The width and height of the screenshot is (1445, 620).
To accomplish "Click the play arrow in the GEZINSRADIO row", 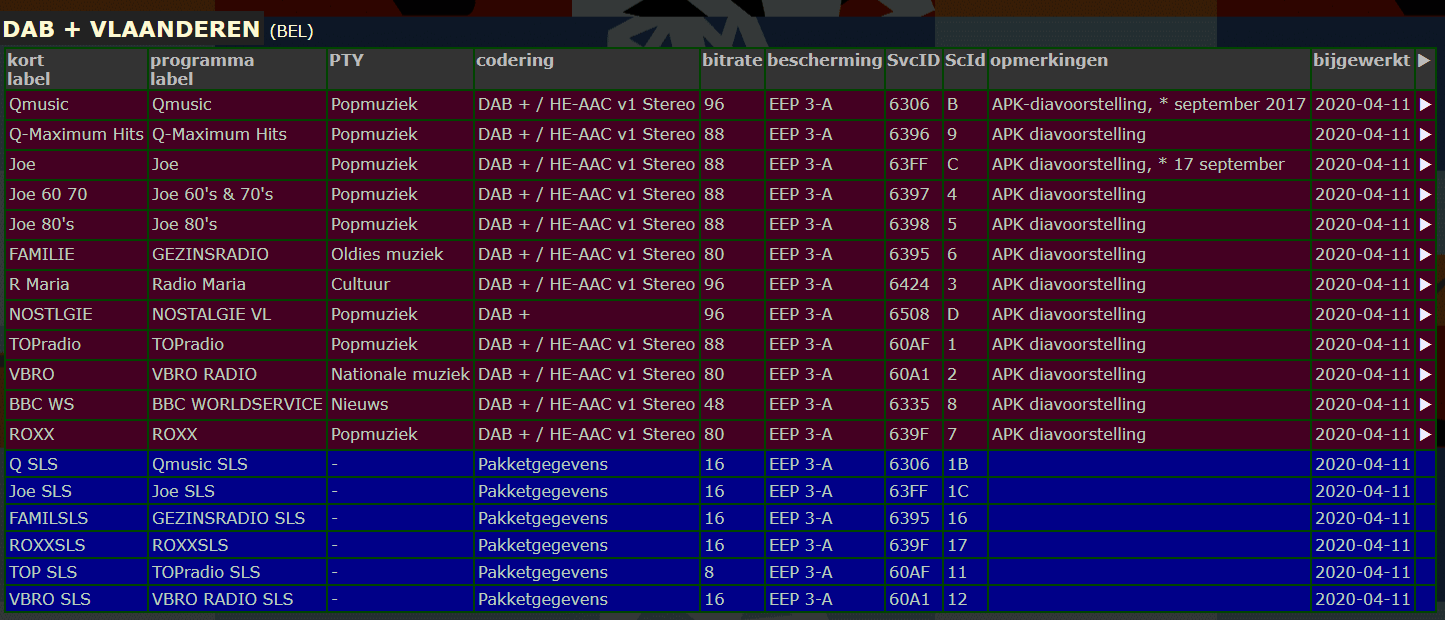I will [1425, 254].
